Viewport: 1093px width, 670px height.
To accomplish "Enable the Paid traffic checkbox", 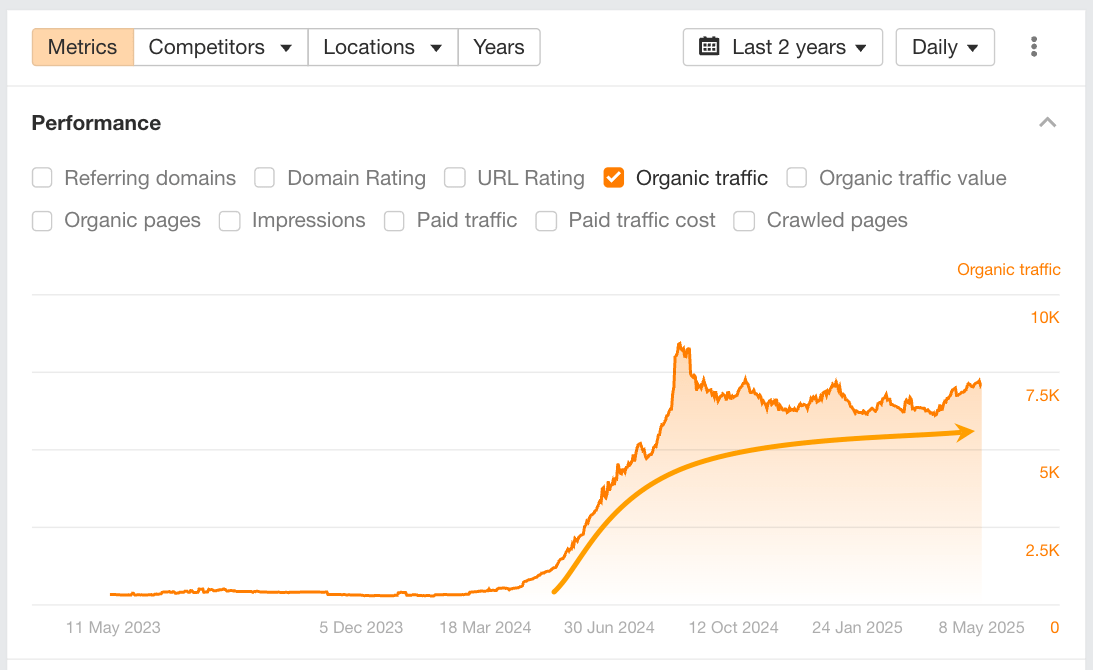I will point(395,221).
